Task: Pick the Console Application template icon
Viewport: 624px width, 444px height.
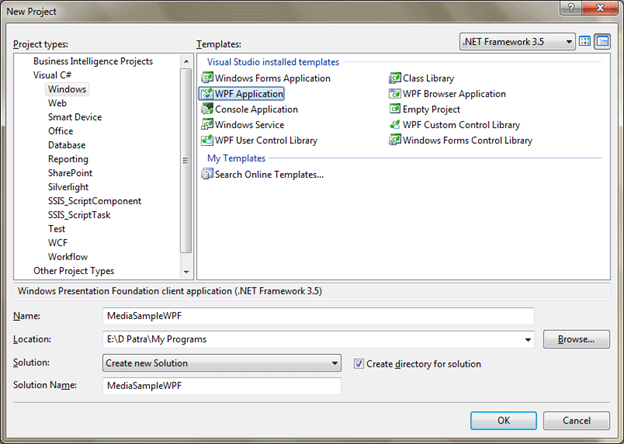Action: (x=208, y=109)
